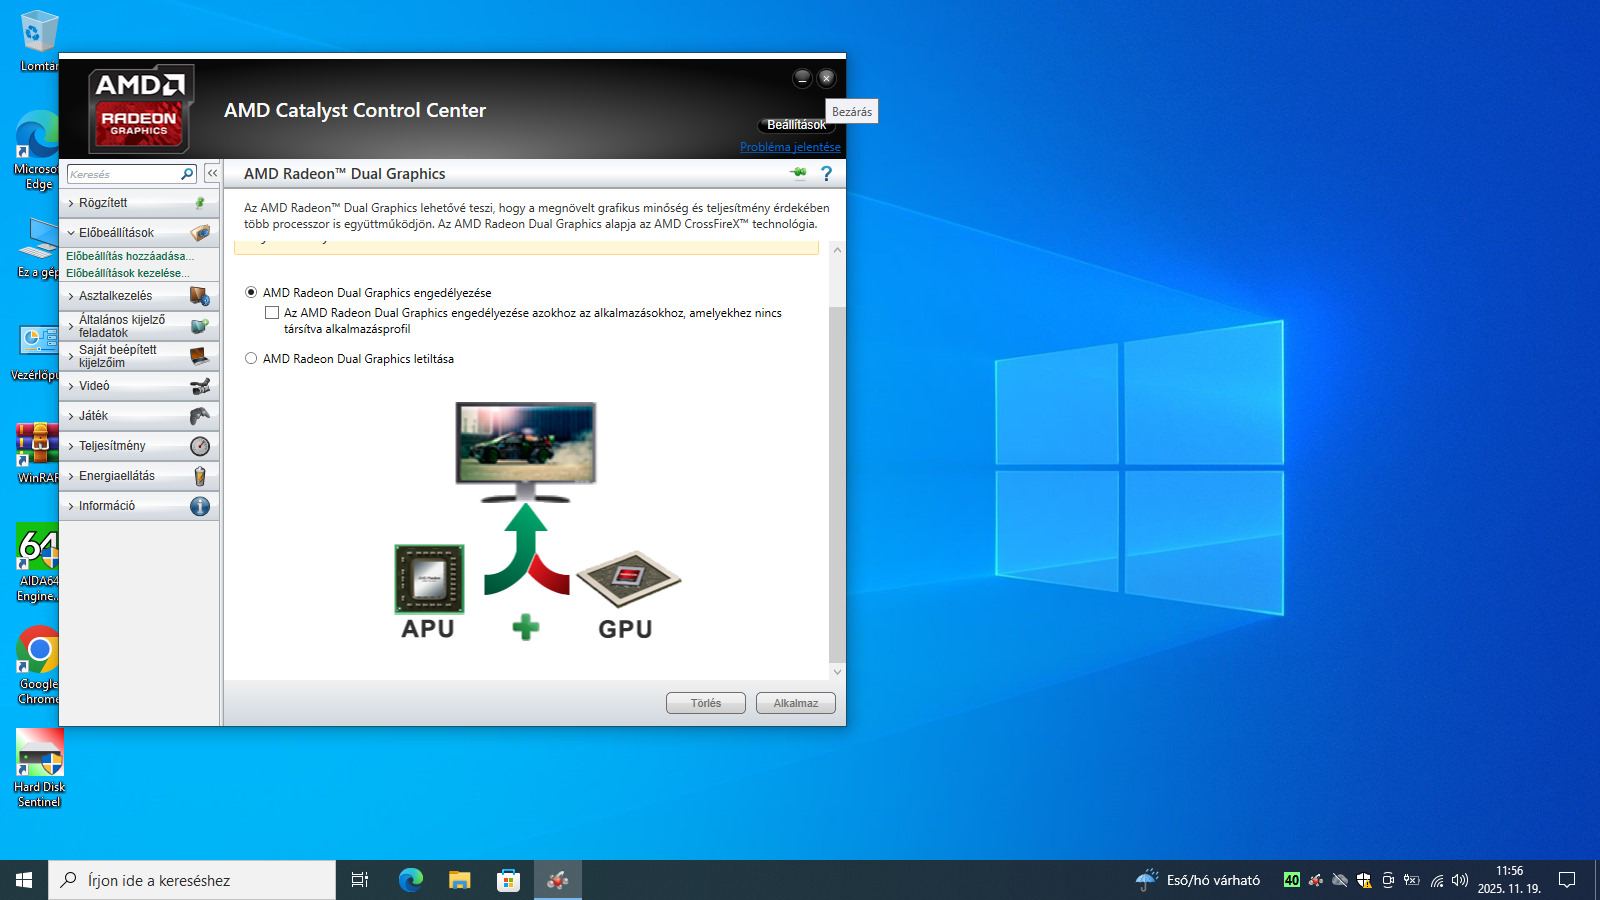Click the laptop icon beside Saját beépített kijelzőim
Viewport: 1600px width, 900px height.
(200, 356)
